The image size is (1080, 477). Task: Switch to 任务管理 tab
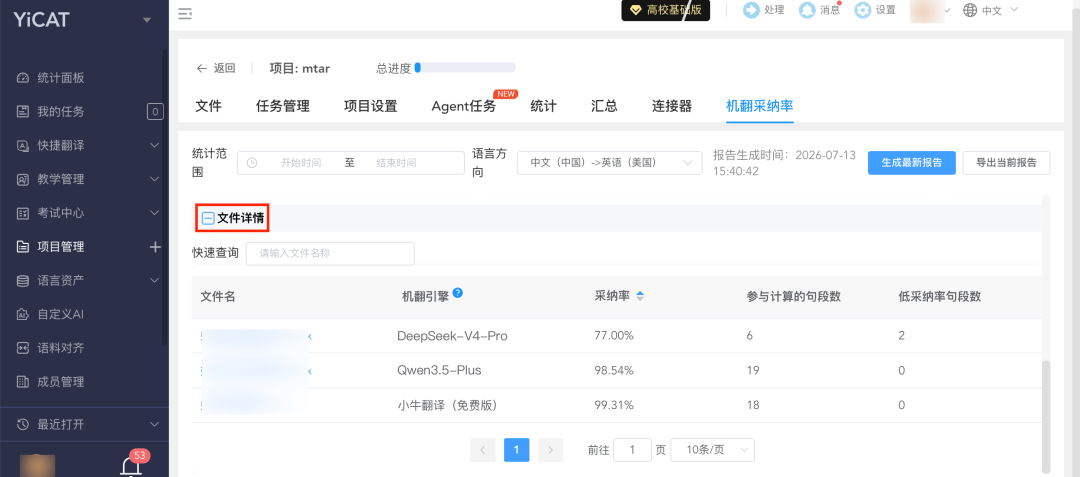(x=282, y=106)
